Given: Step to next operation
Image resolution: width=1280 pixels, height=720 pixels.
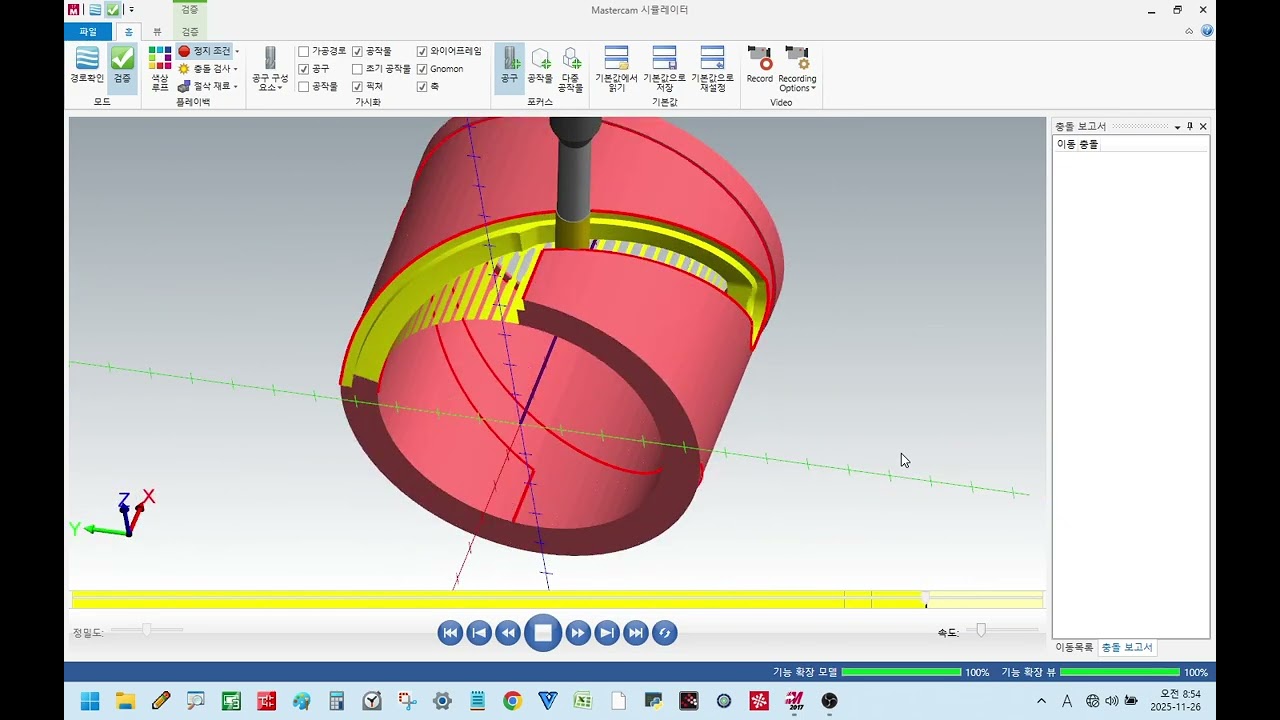Looking at the screenshot, I should click(x=607, y=633).
